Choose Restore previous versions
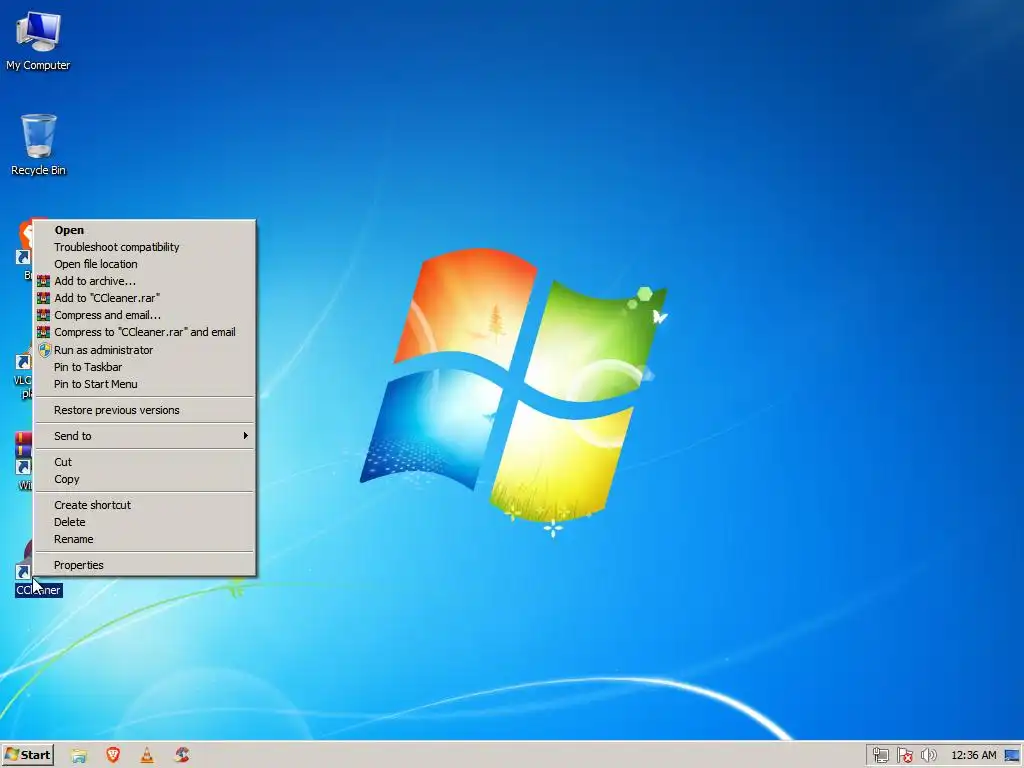The width and height of the screenshot is (1024, 768). tap(144, 410)
